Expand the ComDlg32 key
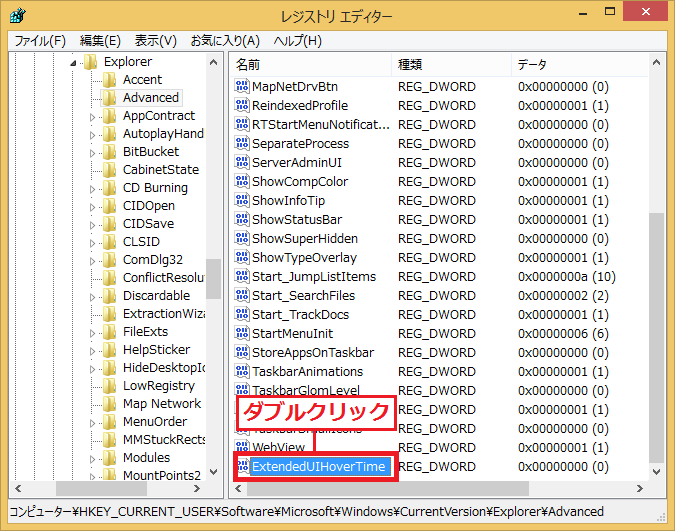Viewport: 675px width, 531px height. [92, 261]
